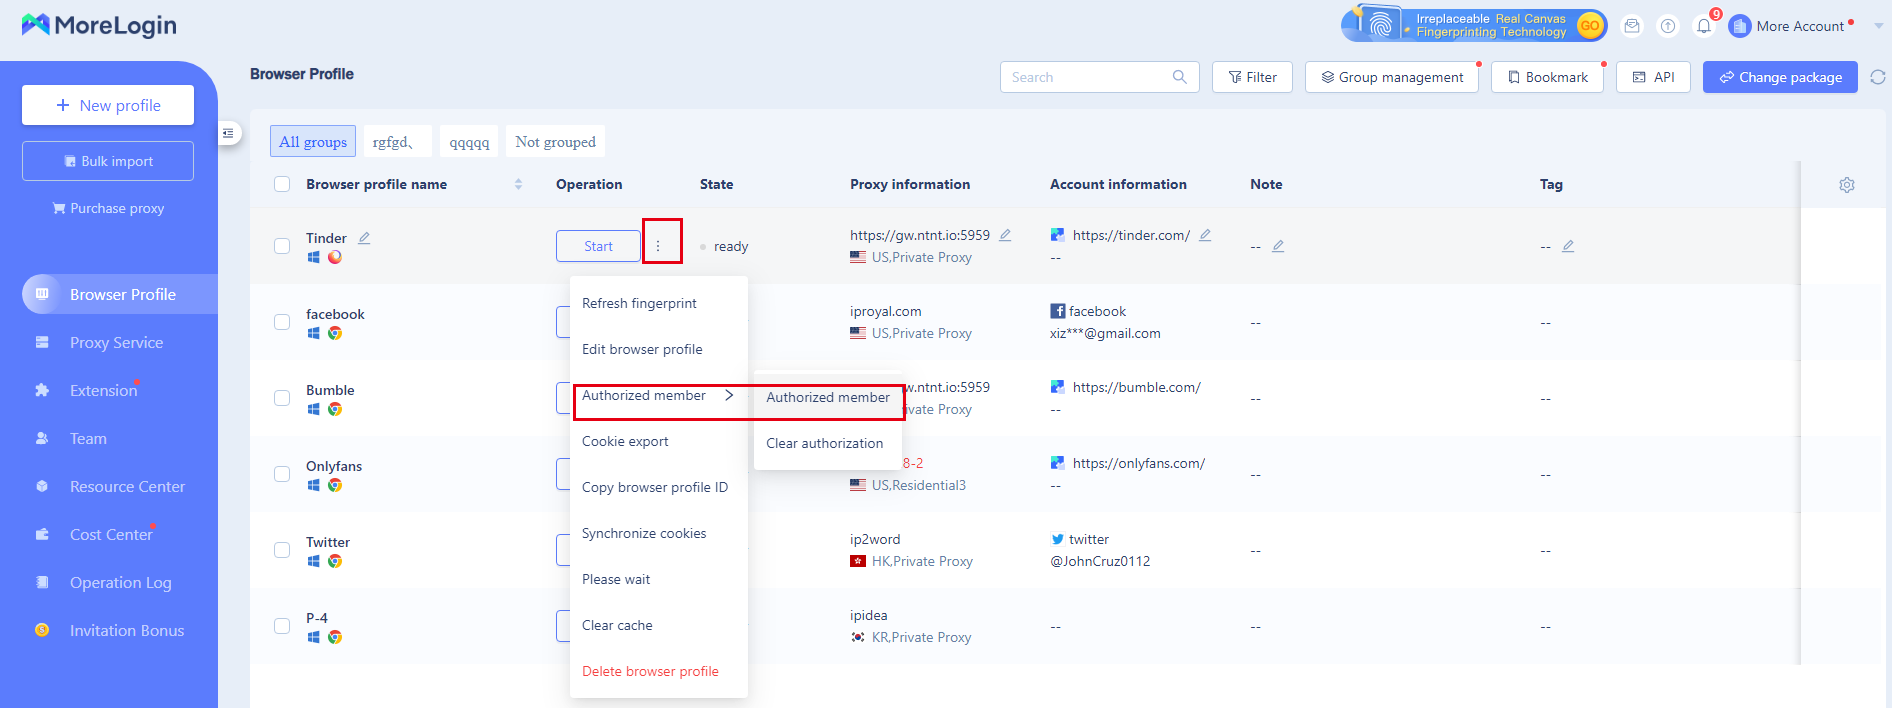
Task: Click the More Account avatar icon
Action: [1740, 26]
